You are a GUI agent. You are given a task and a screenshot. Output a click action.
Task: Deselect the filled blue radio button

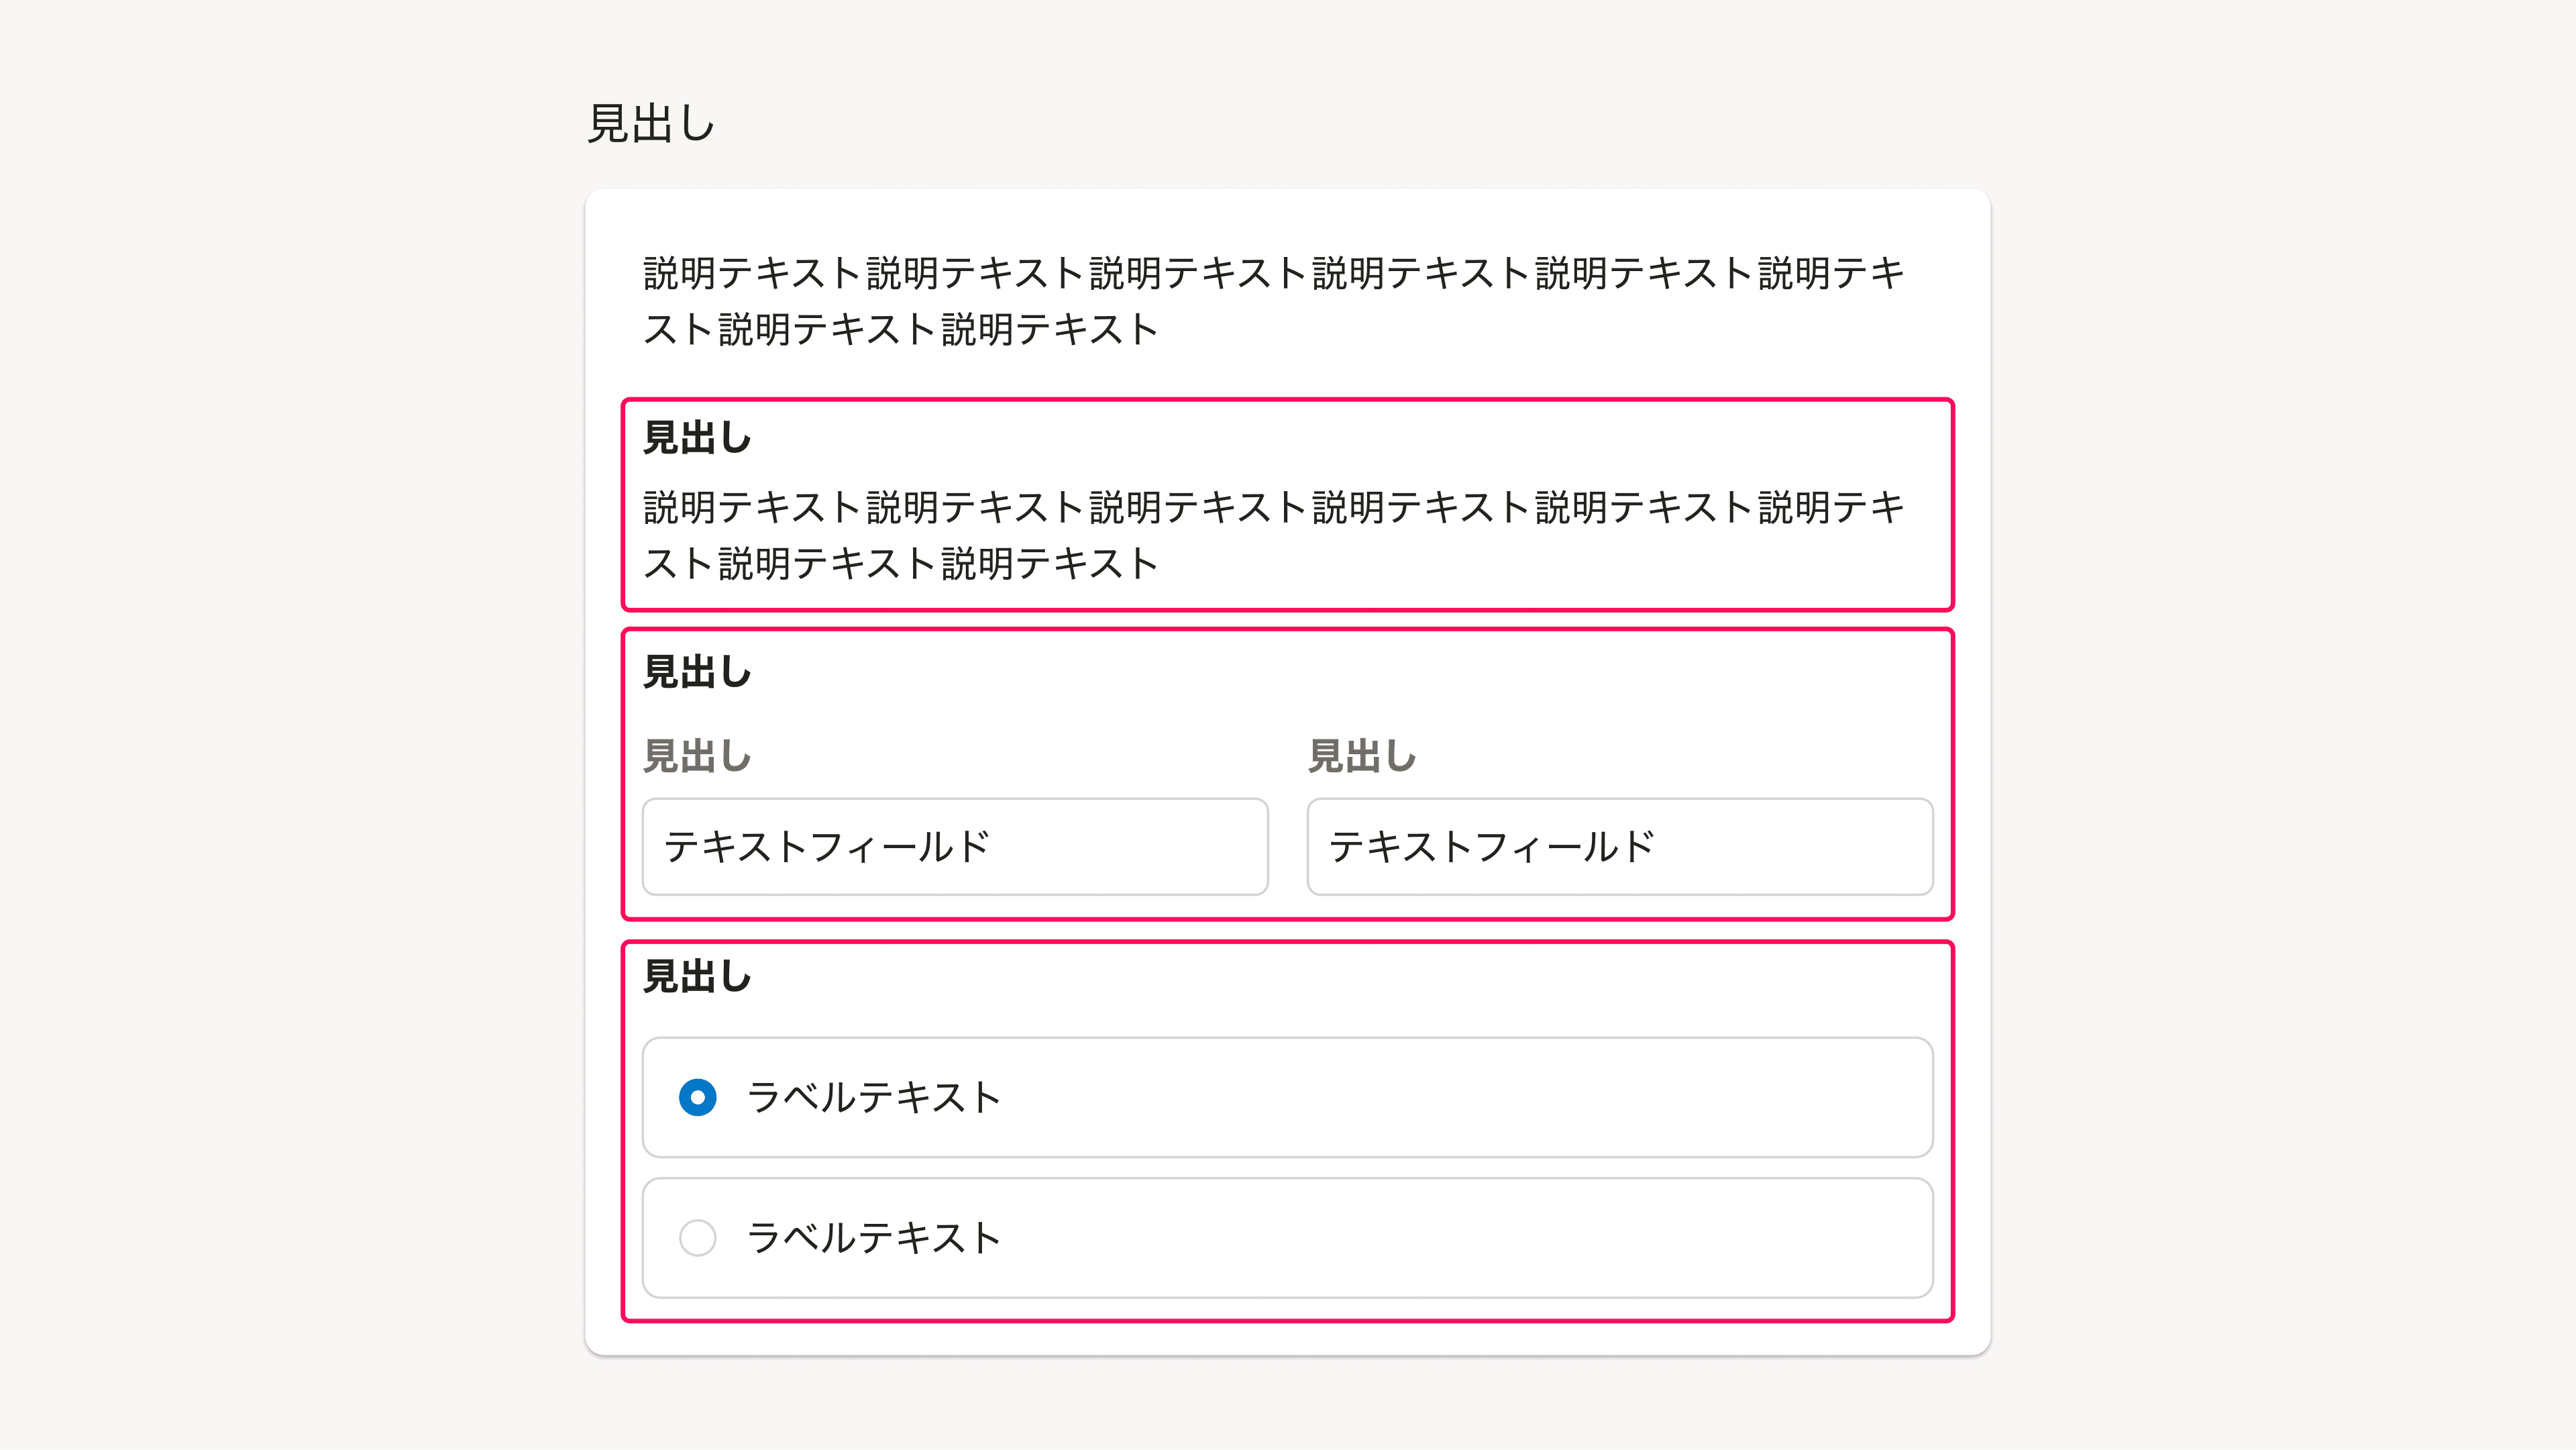pos(697,1098)
